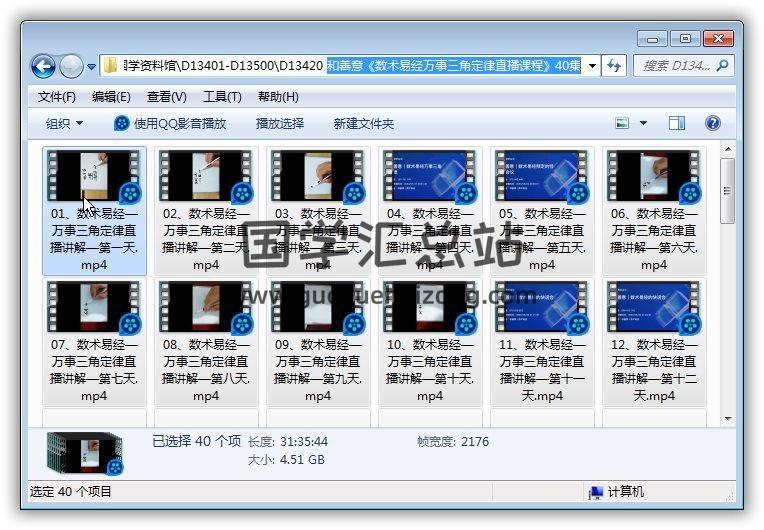Click file name text of 12 第十二天.mp4
764x530 pixels.
[654, 370]
